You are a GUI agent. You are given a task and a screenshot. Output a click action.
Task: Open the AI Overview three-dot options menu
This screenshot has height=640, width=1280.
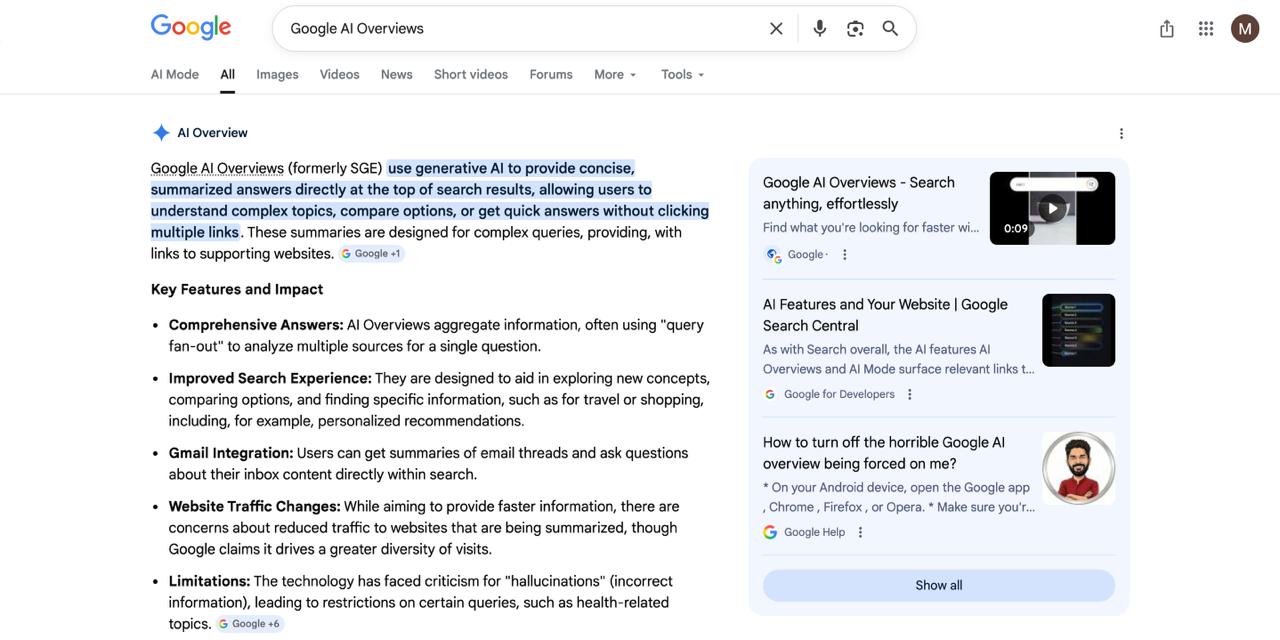pos(1121,134)
